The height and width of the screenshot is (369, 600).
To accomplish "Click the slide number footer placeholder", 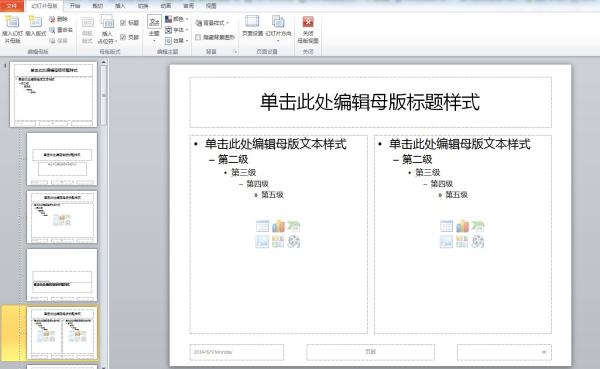I will pos(504,352).
